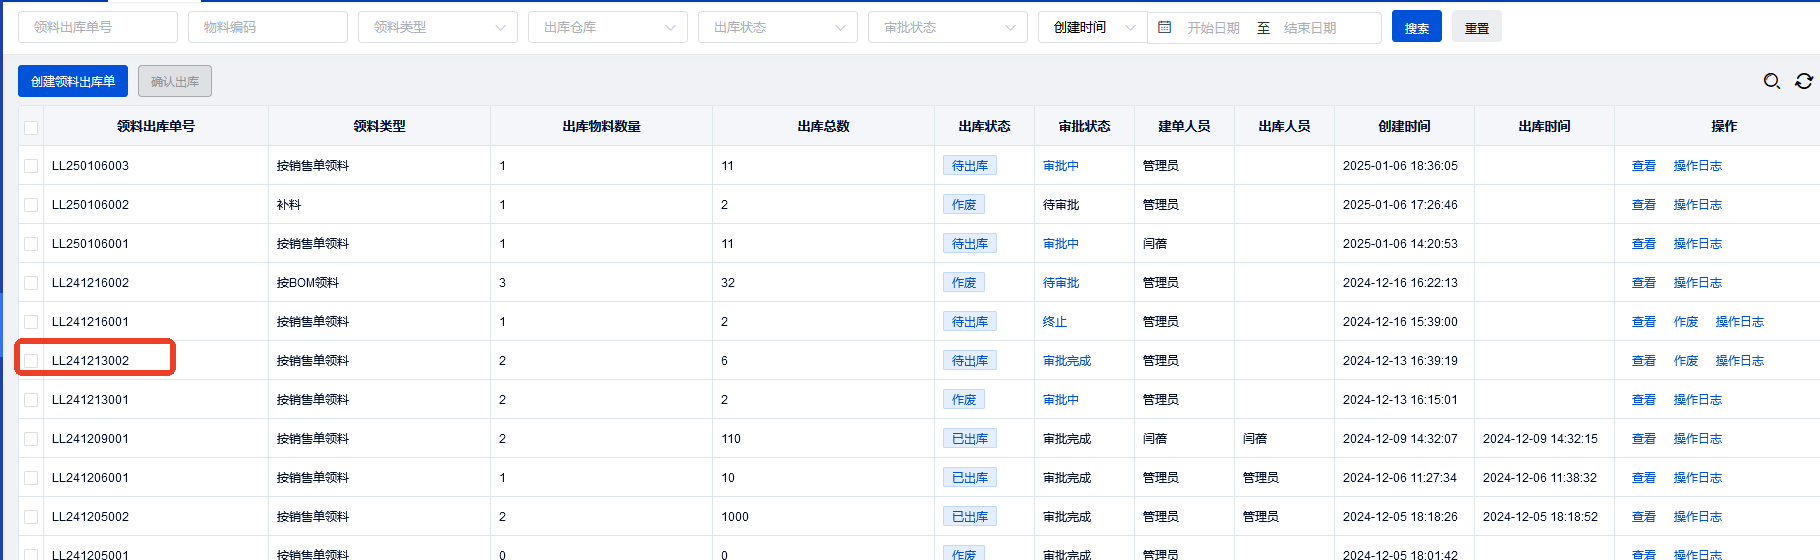Click into the 领料出库单号 input field
This screenshot has width=1820, height=560.
[97, 27]
